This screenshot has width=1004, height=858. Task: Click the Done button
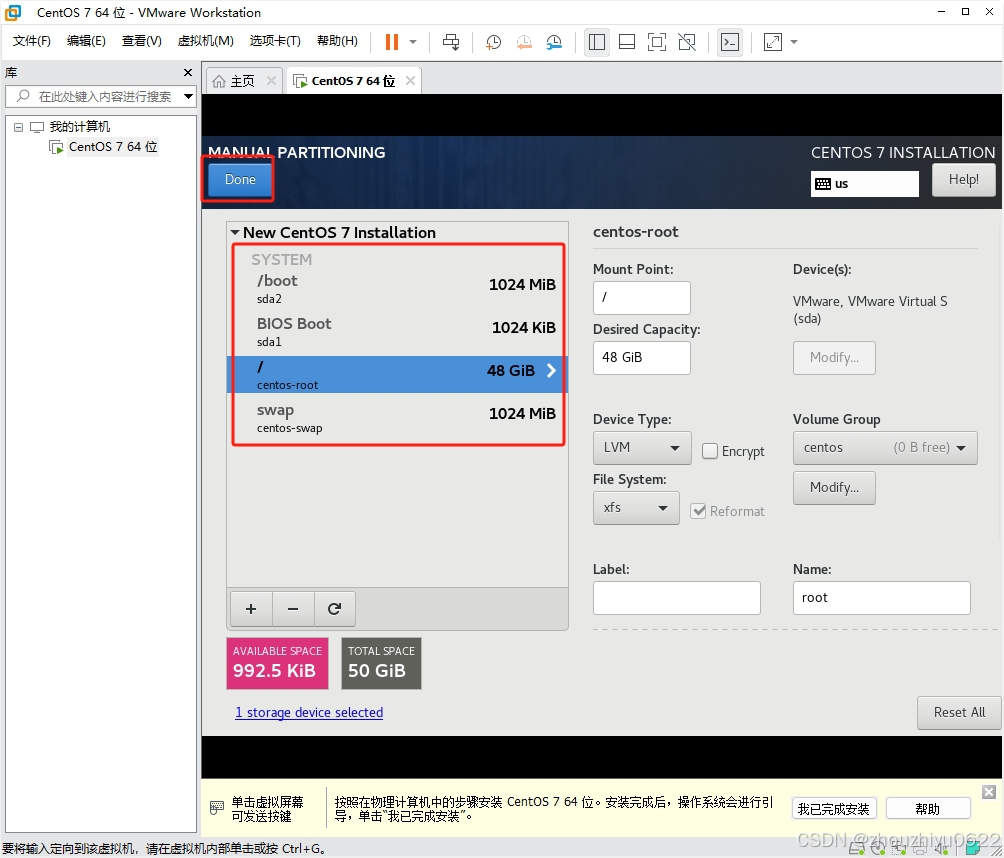pos(240,179)
